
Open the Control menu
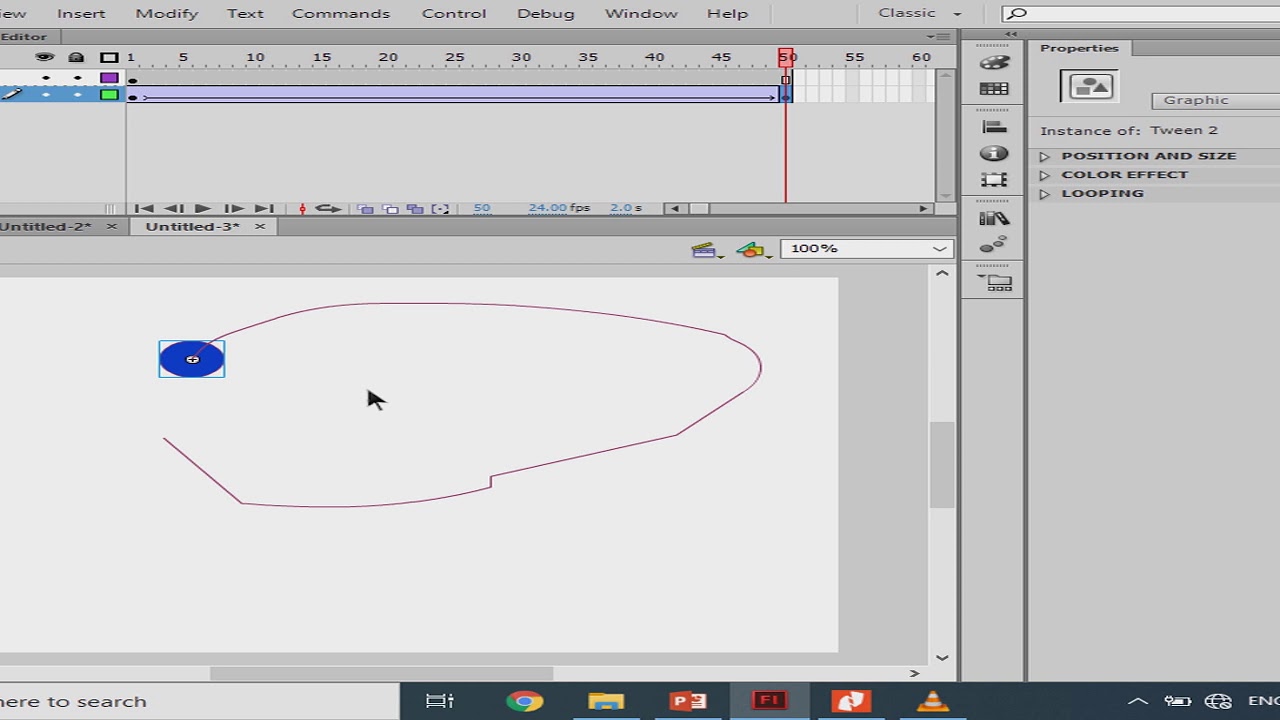coord(454,13)
